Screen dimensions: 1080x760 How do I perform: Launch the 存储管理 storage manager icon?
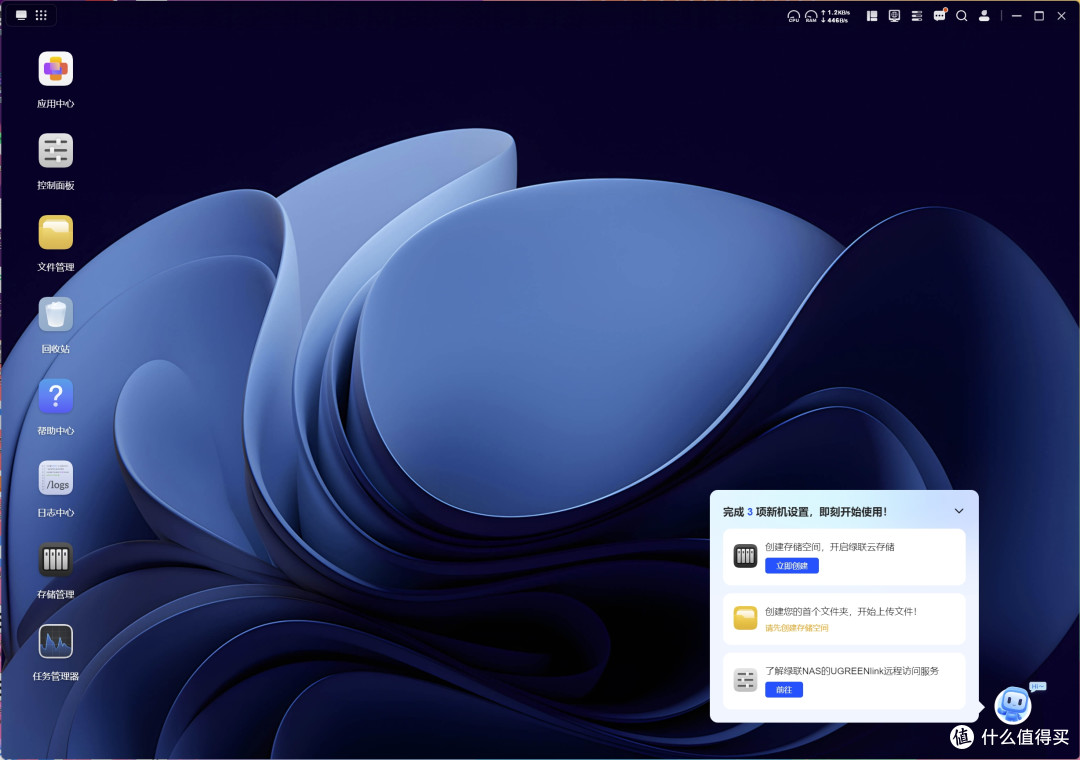pyautogui.click(x=56, y=559)
